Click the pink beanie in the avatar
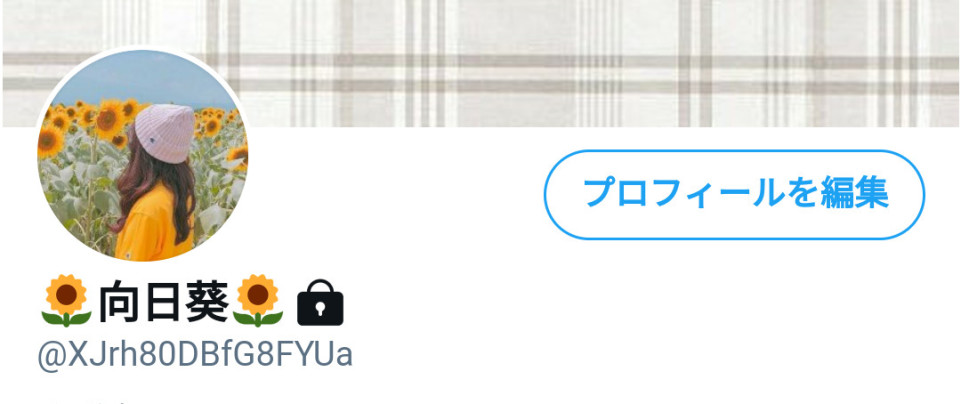Viewport: 960px width, 404px height. (164, 133)
